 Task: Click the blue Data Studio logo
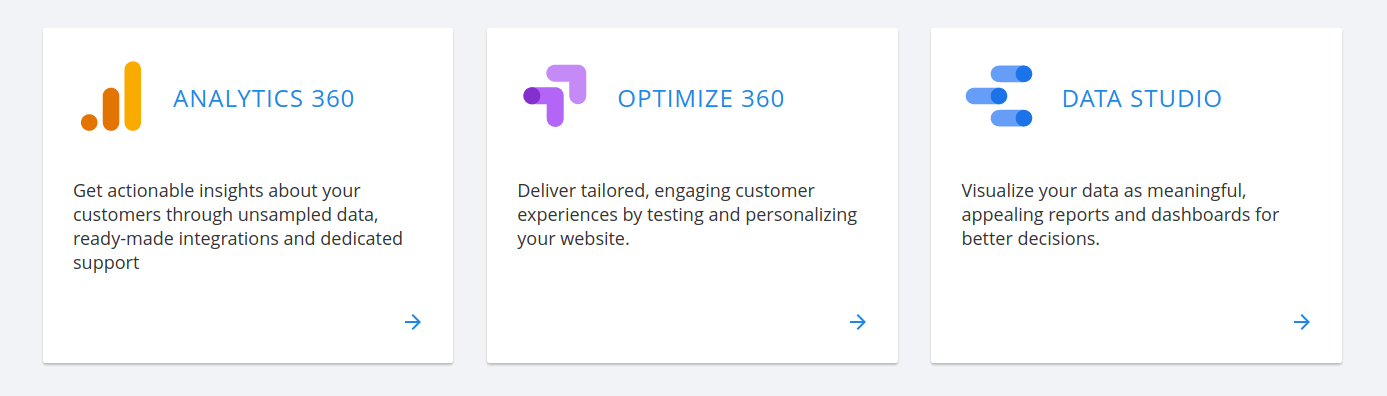pos(999,96)
